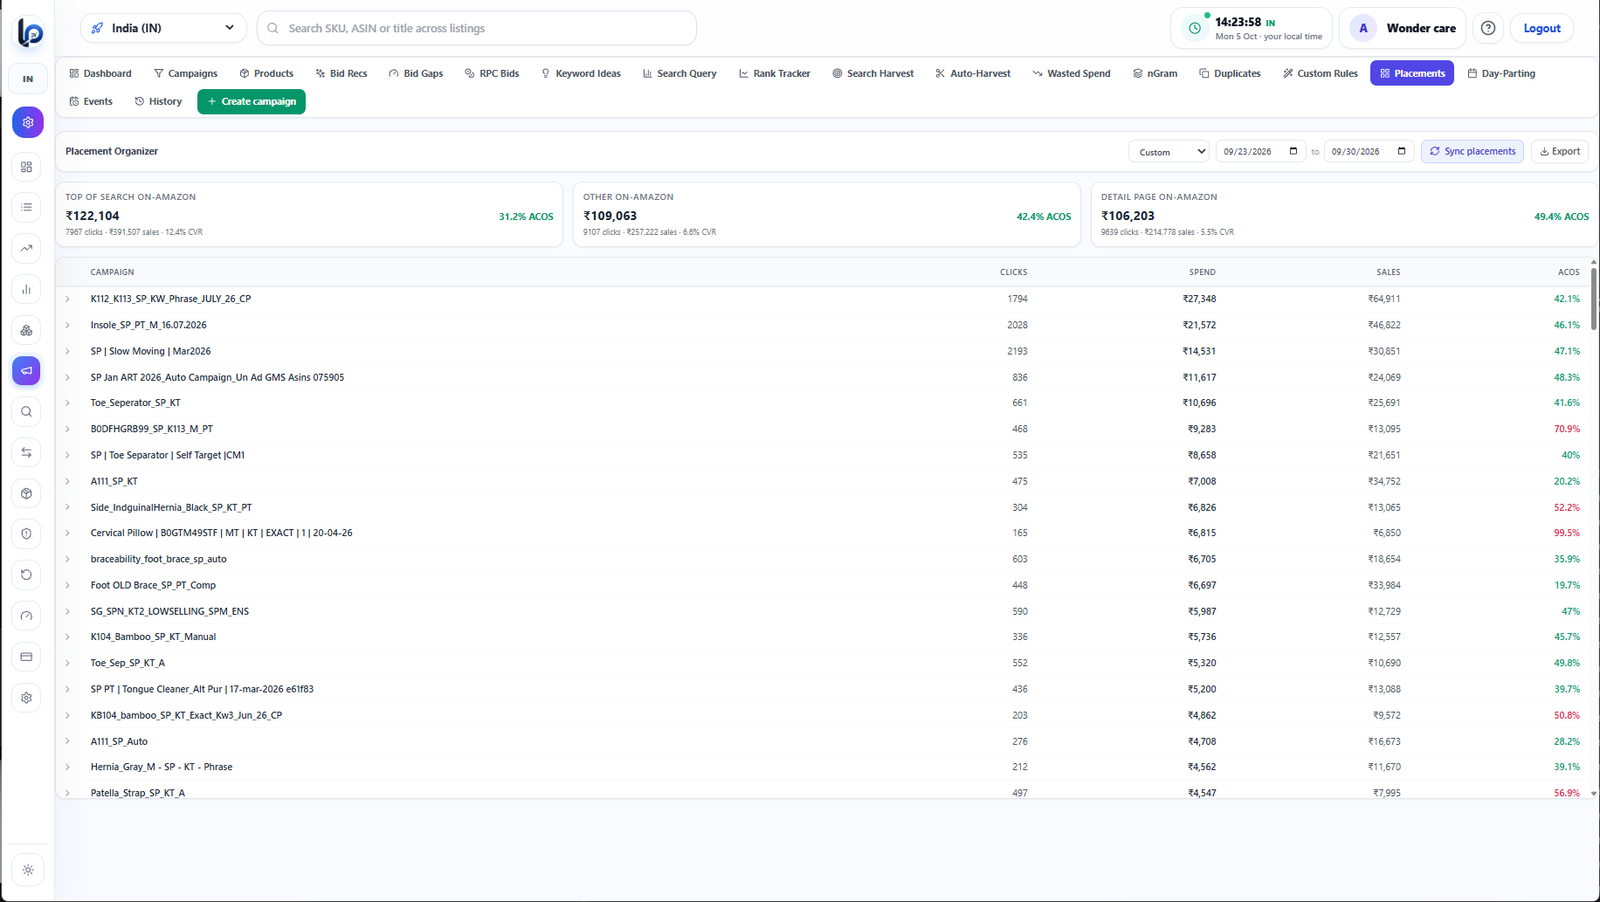Expand the K112_K113_SP_KW_Phrase_JULY_26_CP campaign row

click(68, 299)
